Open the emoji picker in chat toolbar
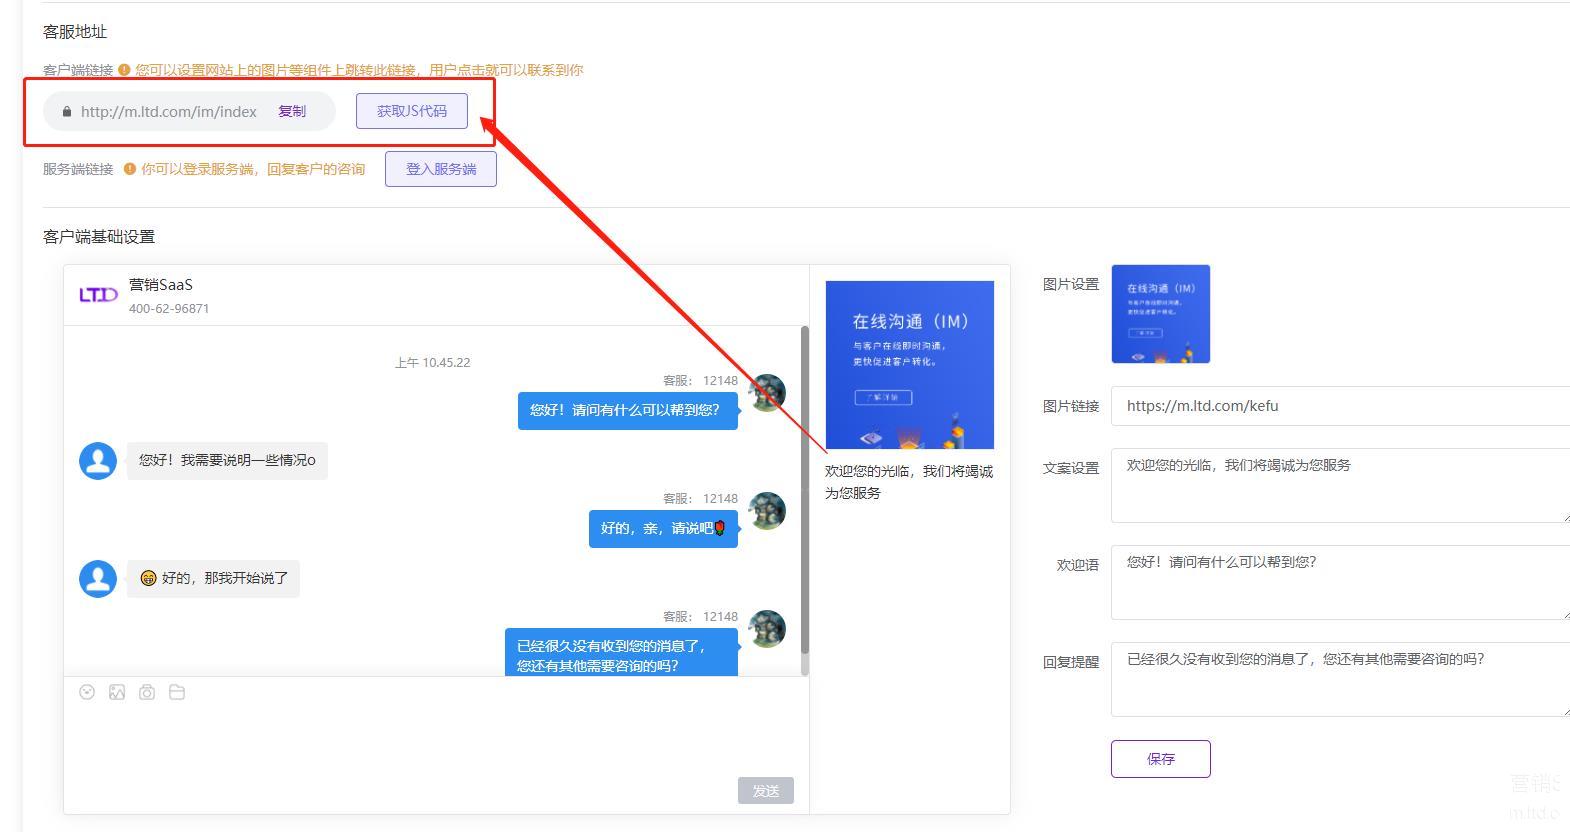 pos(87,692)
